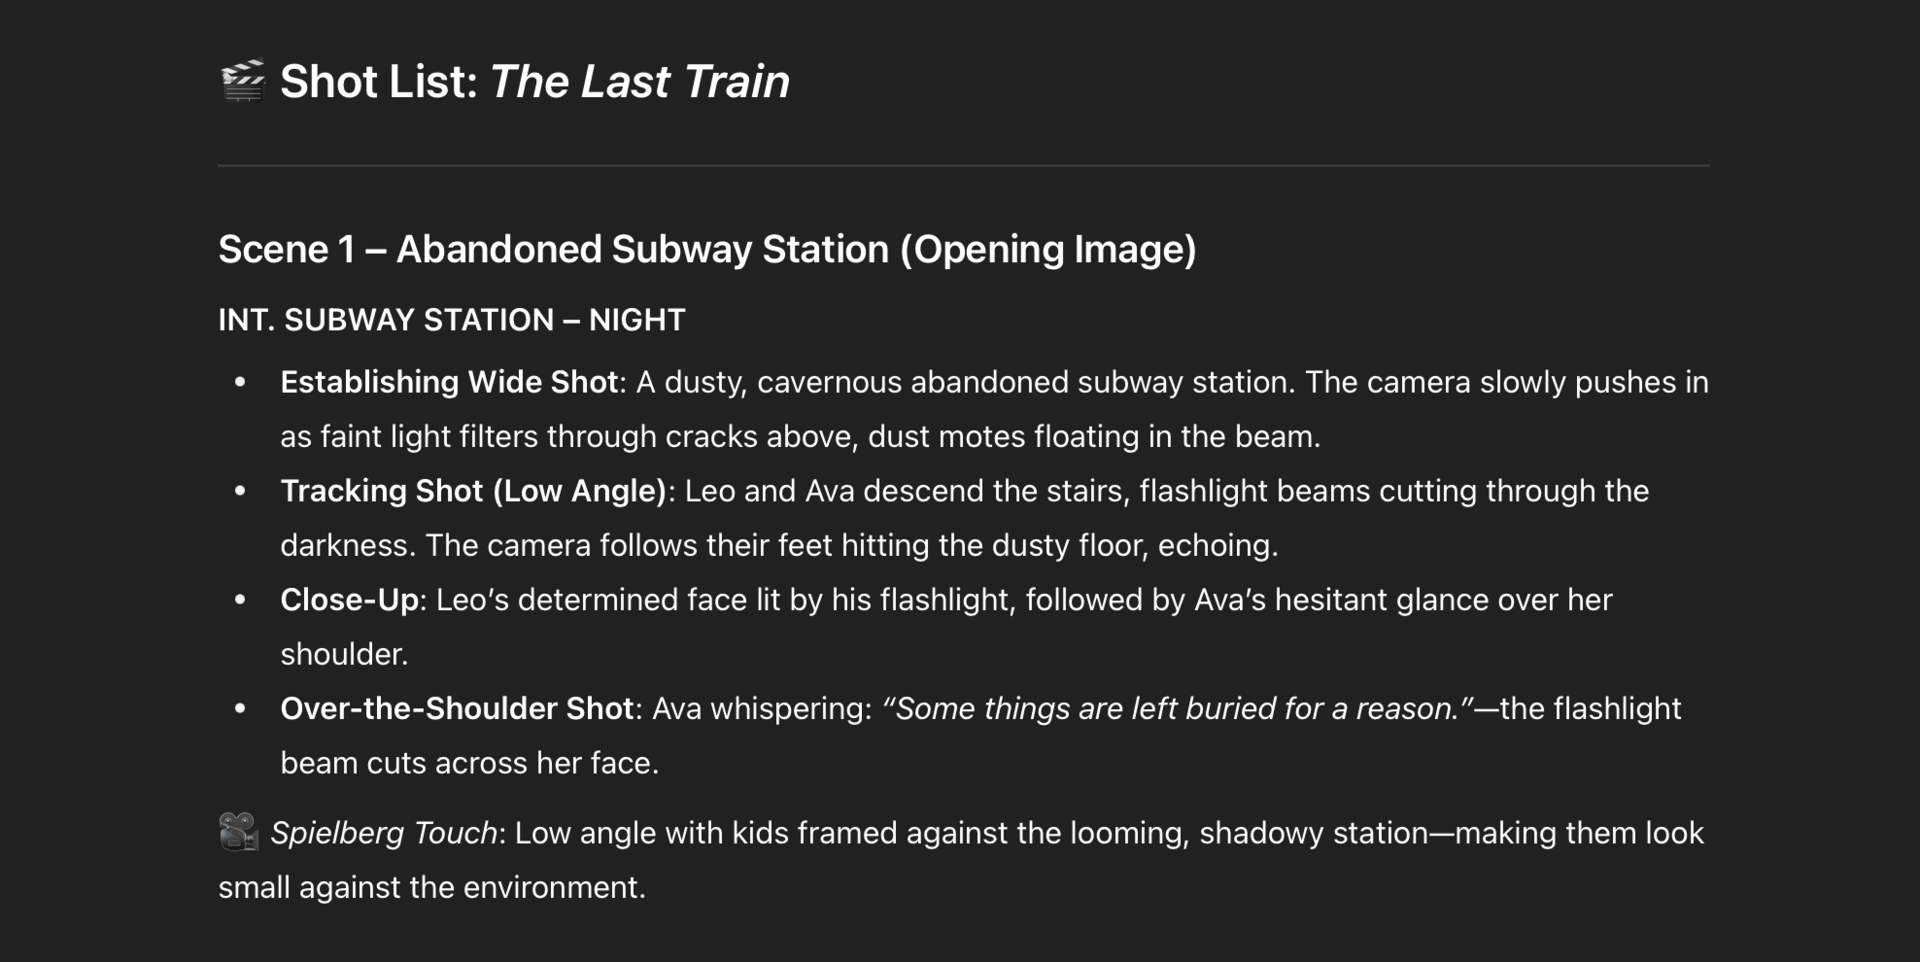Screen dimensions: 1920x962
Task: Select the Scene 1 Abandoned Subway Station heading
Action: 707,249
